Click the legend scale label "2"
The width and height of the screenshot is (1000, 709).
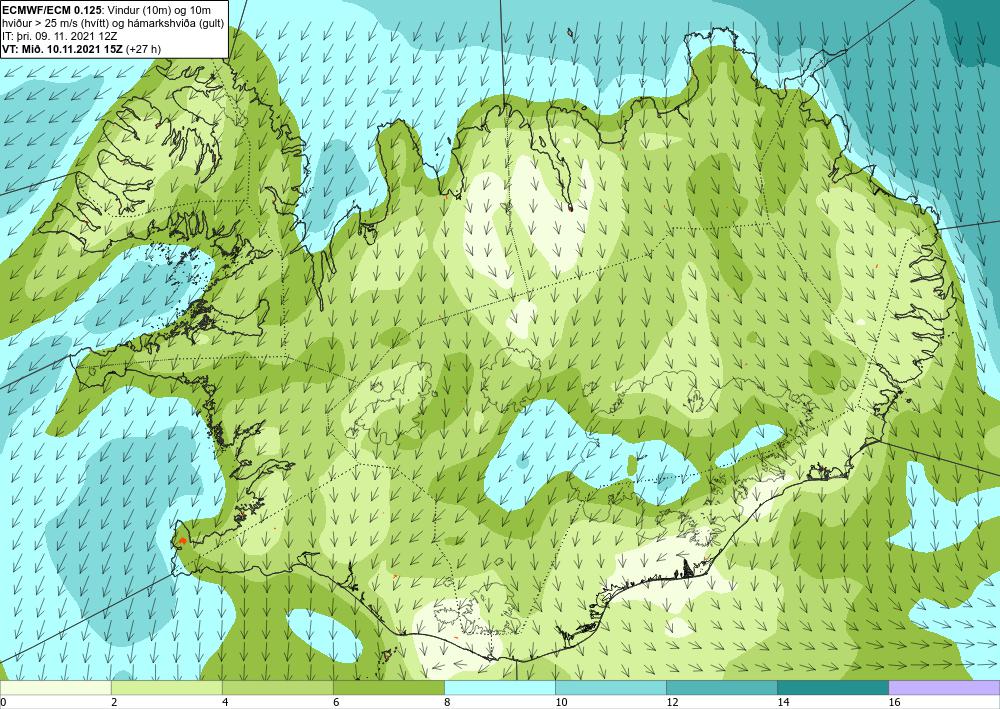point(114,703)
